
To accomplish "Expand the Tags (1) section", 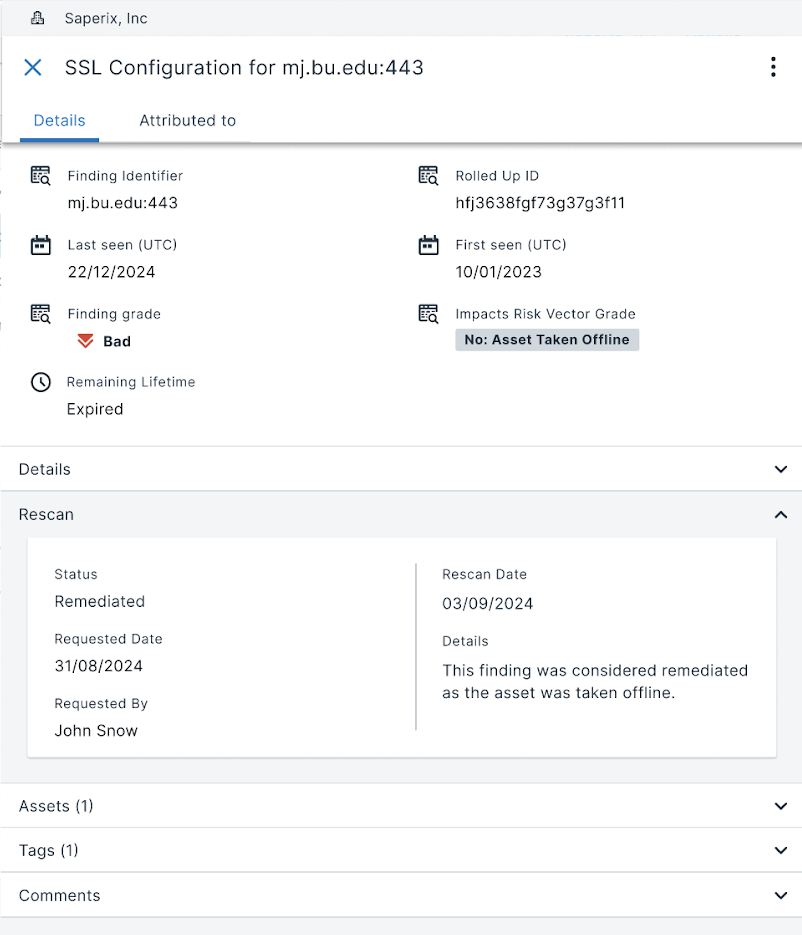I will click(x=781, y=850).
